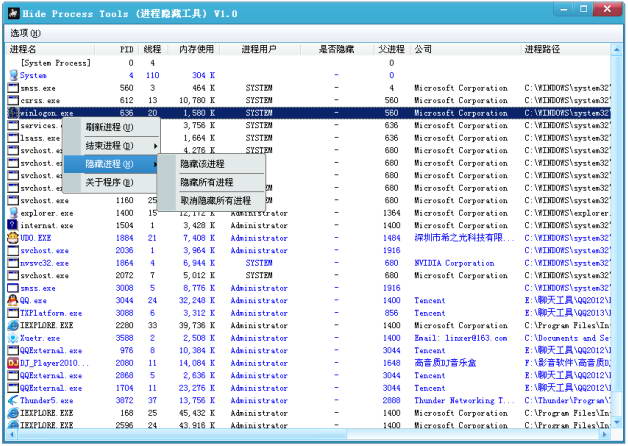Click the 10,780 K memory value
Image resolution: width=628 pixels, height=446 pixels.
[197, 100]
